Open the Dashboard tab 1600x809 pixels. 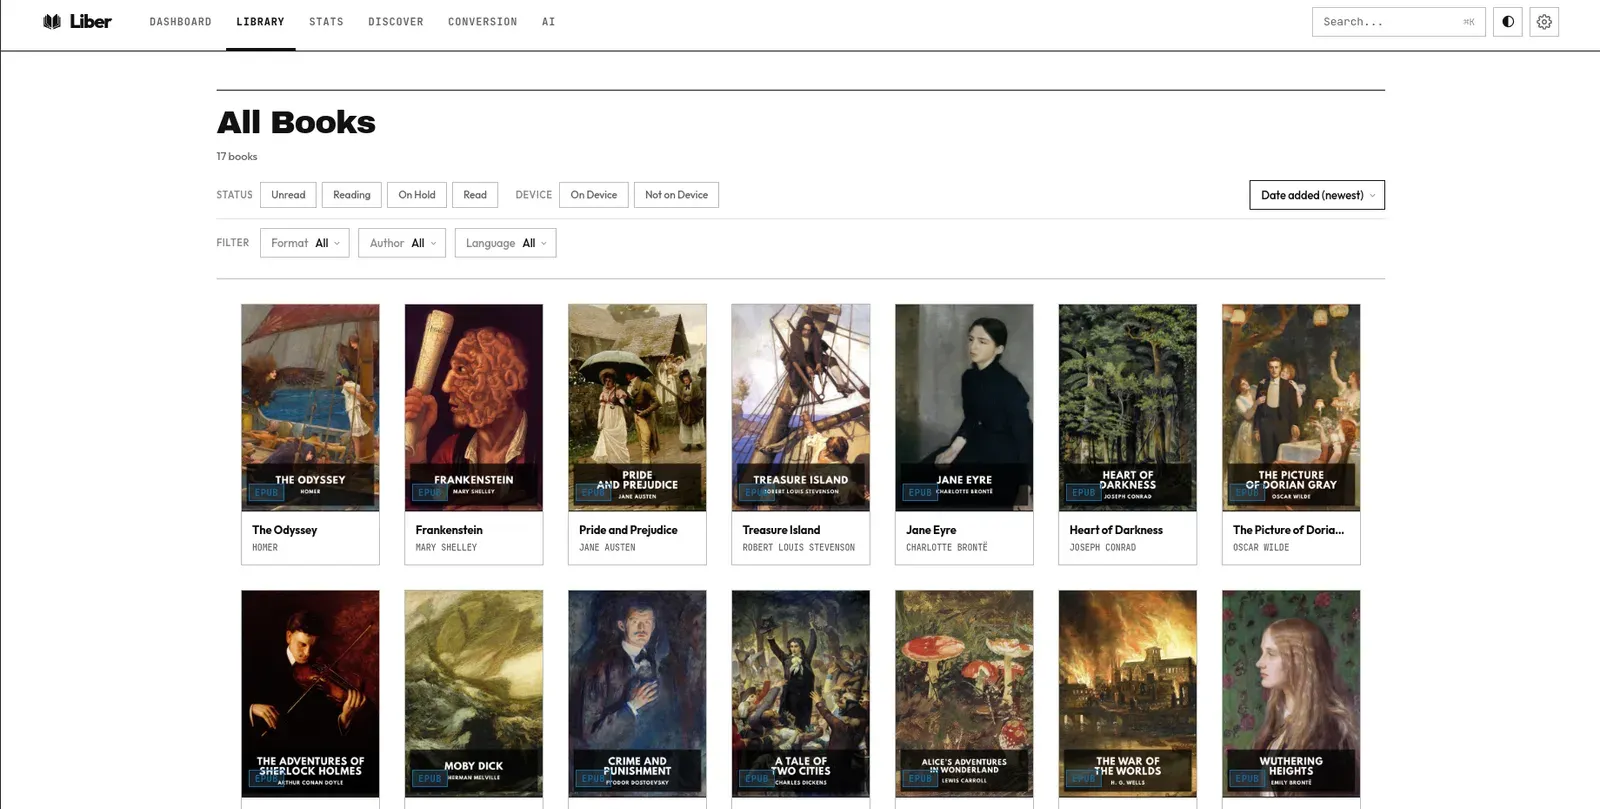180,22
